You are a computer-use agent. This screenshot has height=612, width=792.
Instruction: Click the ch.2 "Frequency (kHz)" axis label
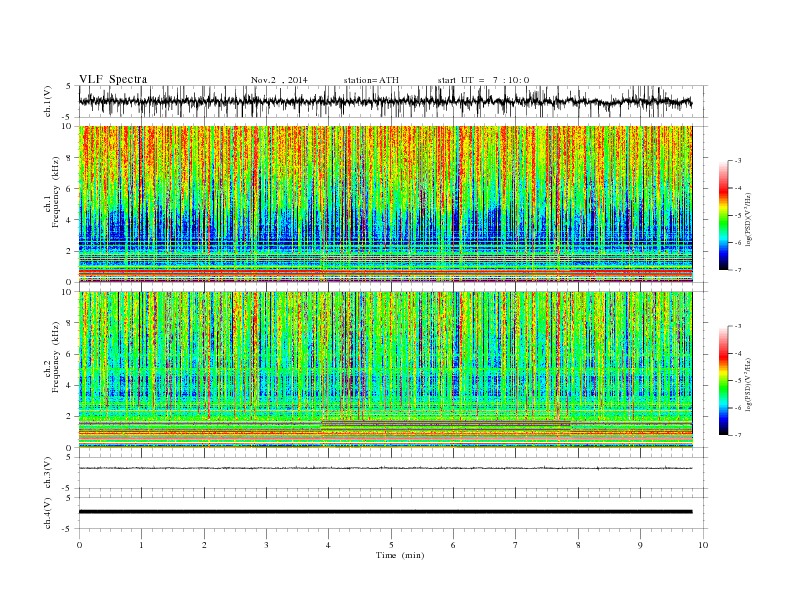pos(55,358)
